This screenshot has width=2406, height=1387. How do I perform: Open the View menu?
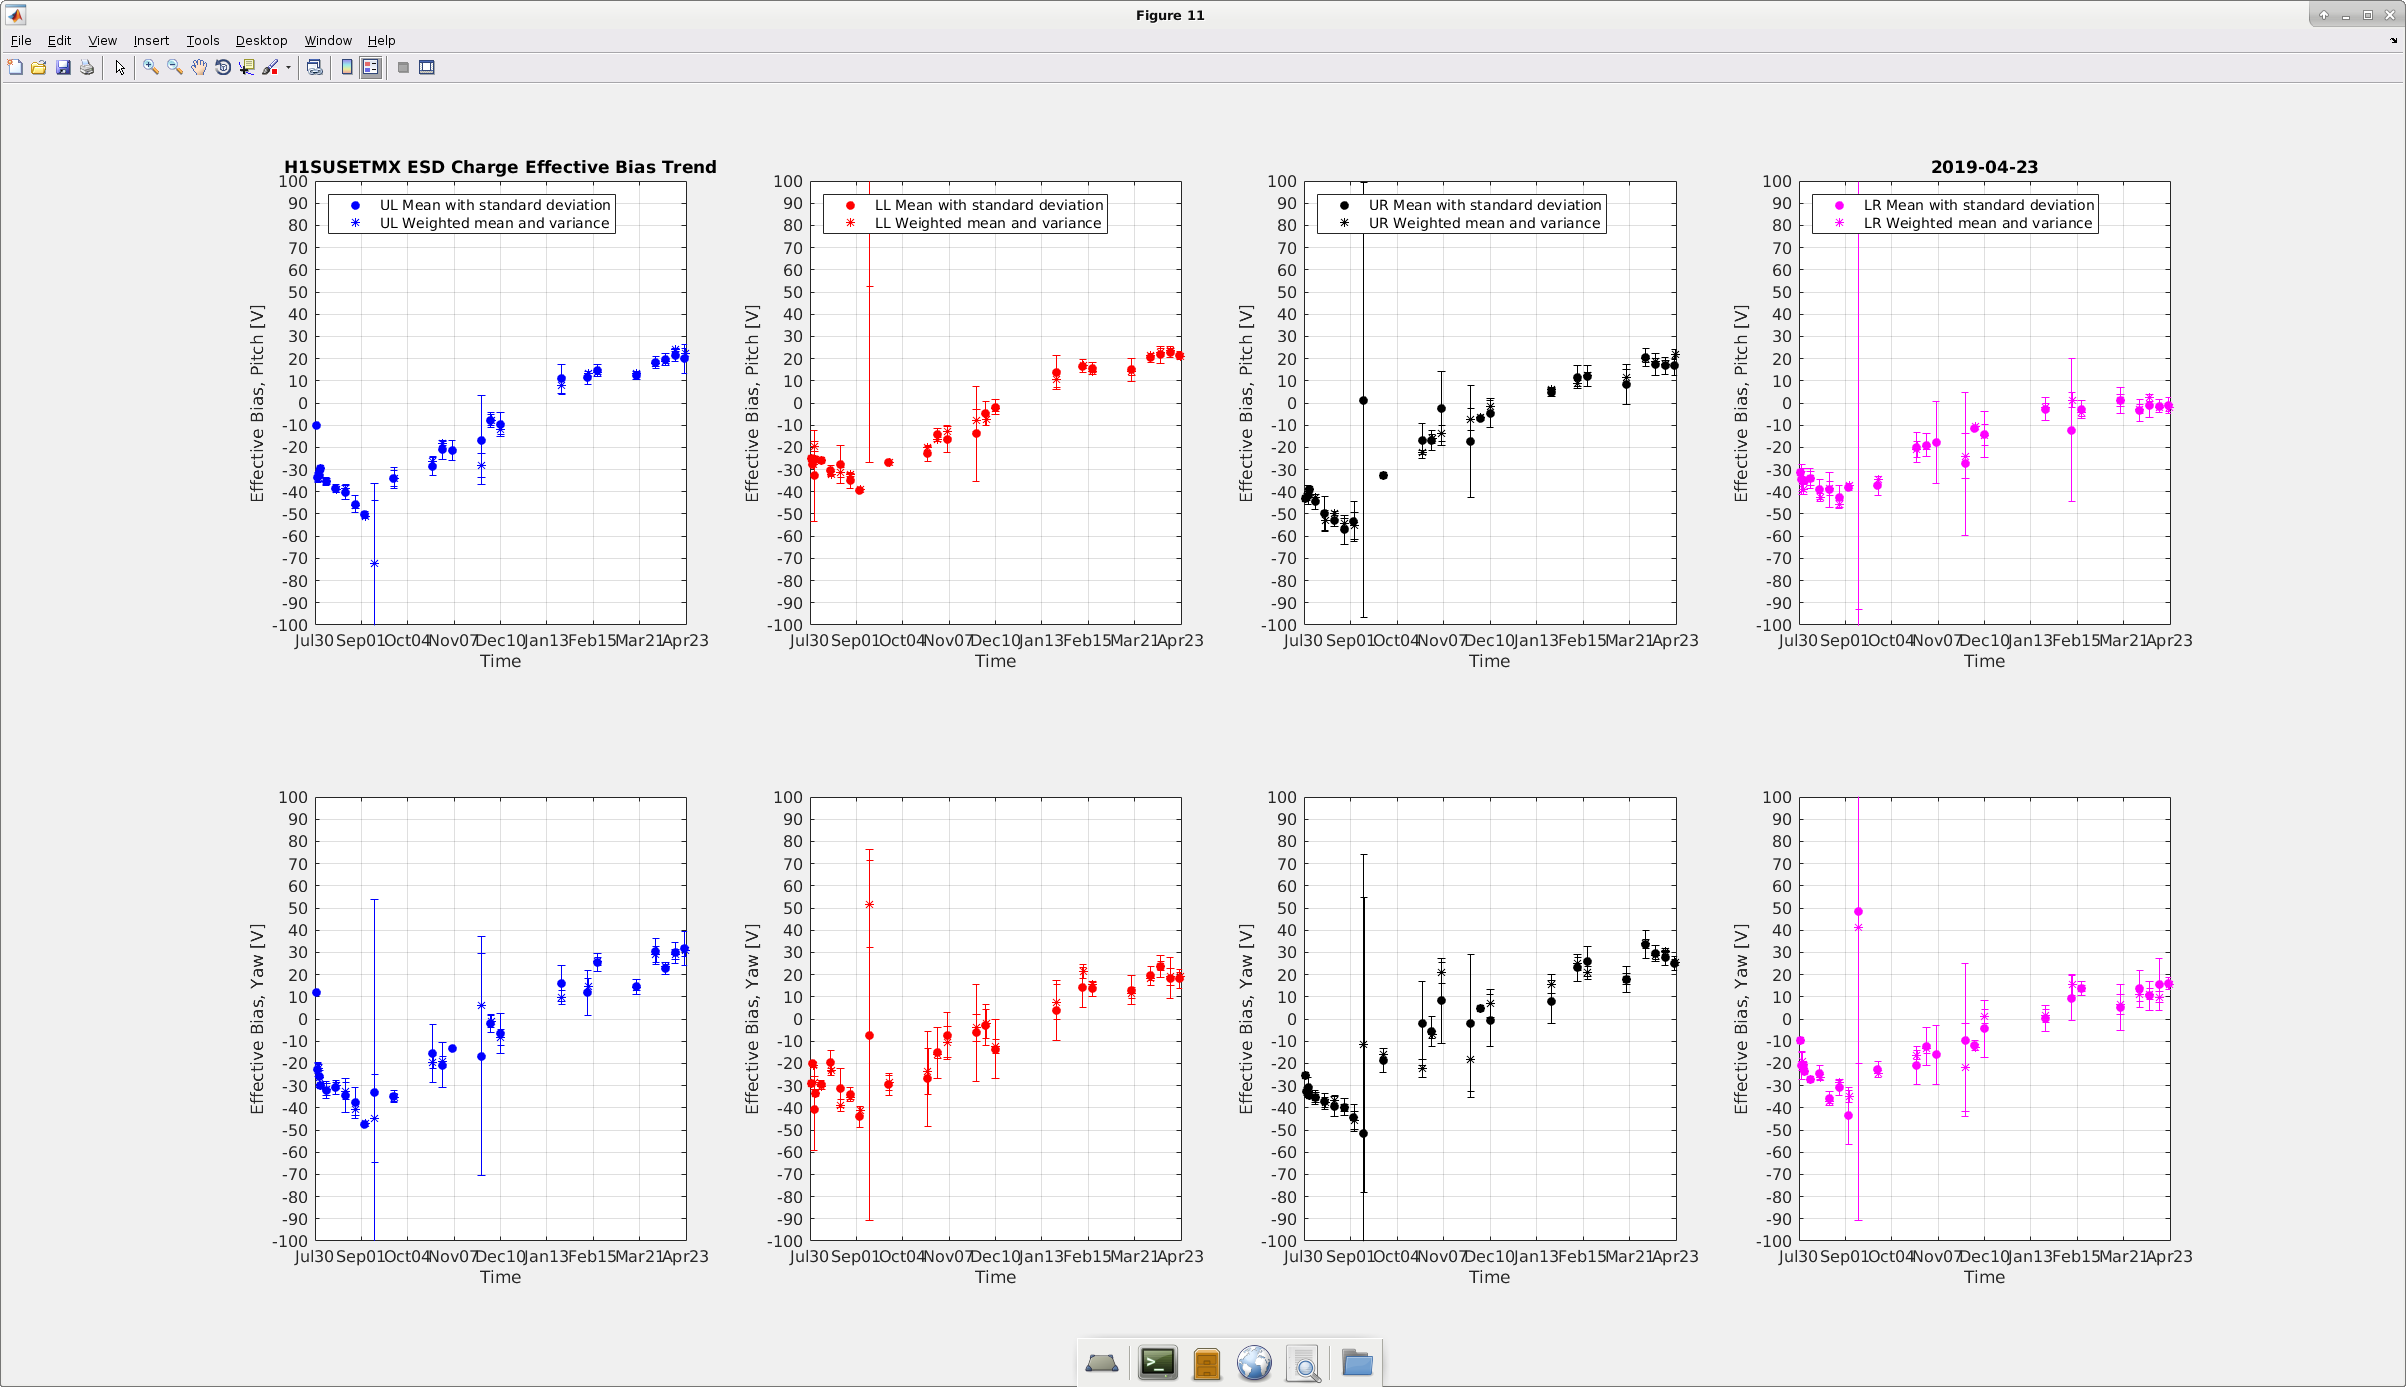(x=102, y=41)
